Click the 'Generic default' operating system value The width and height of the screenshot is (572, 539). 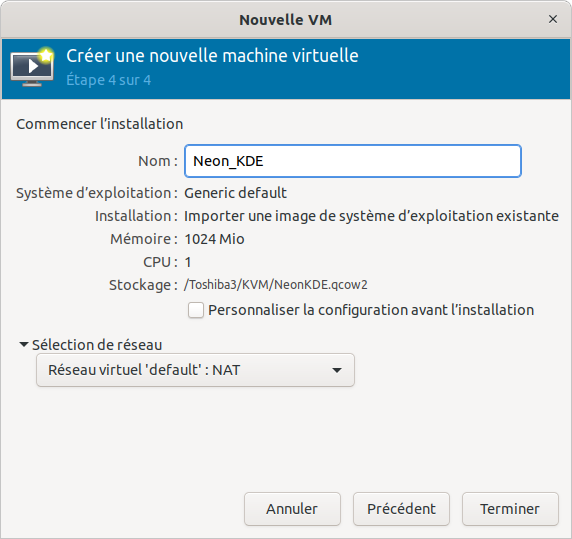click(235, 193)
